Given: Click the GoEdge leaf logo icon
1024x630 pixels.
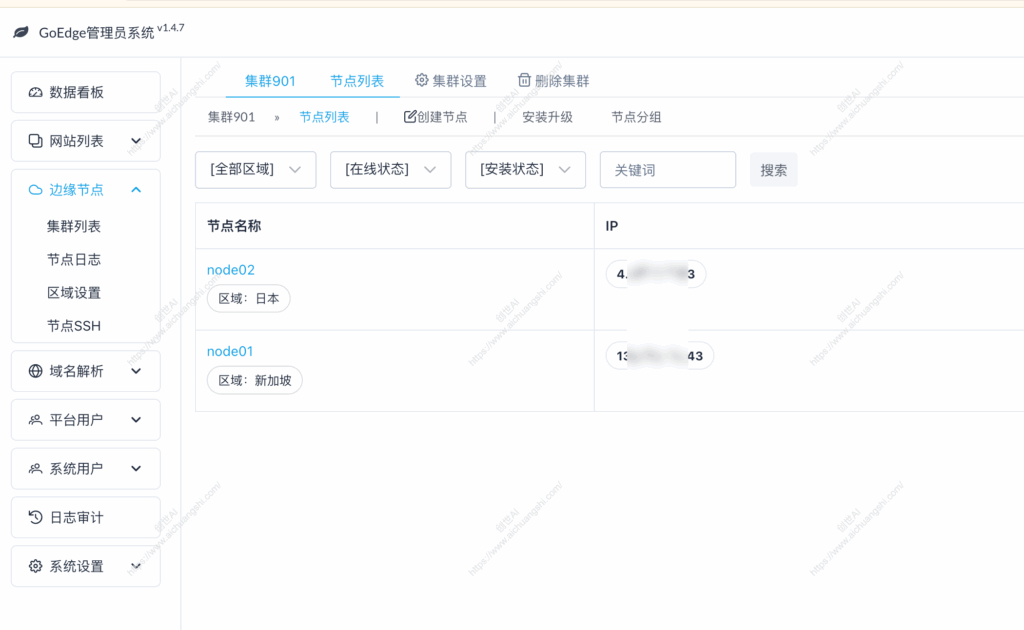Looking at the screenshot, I should pos(20,31).
